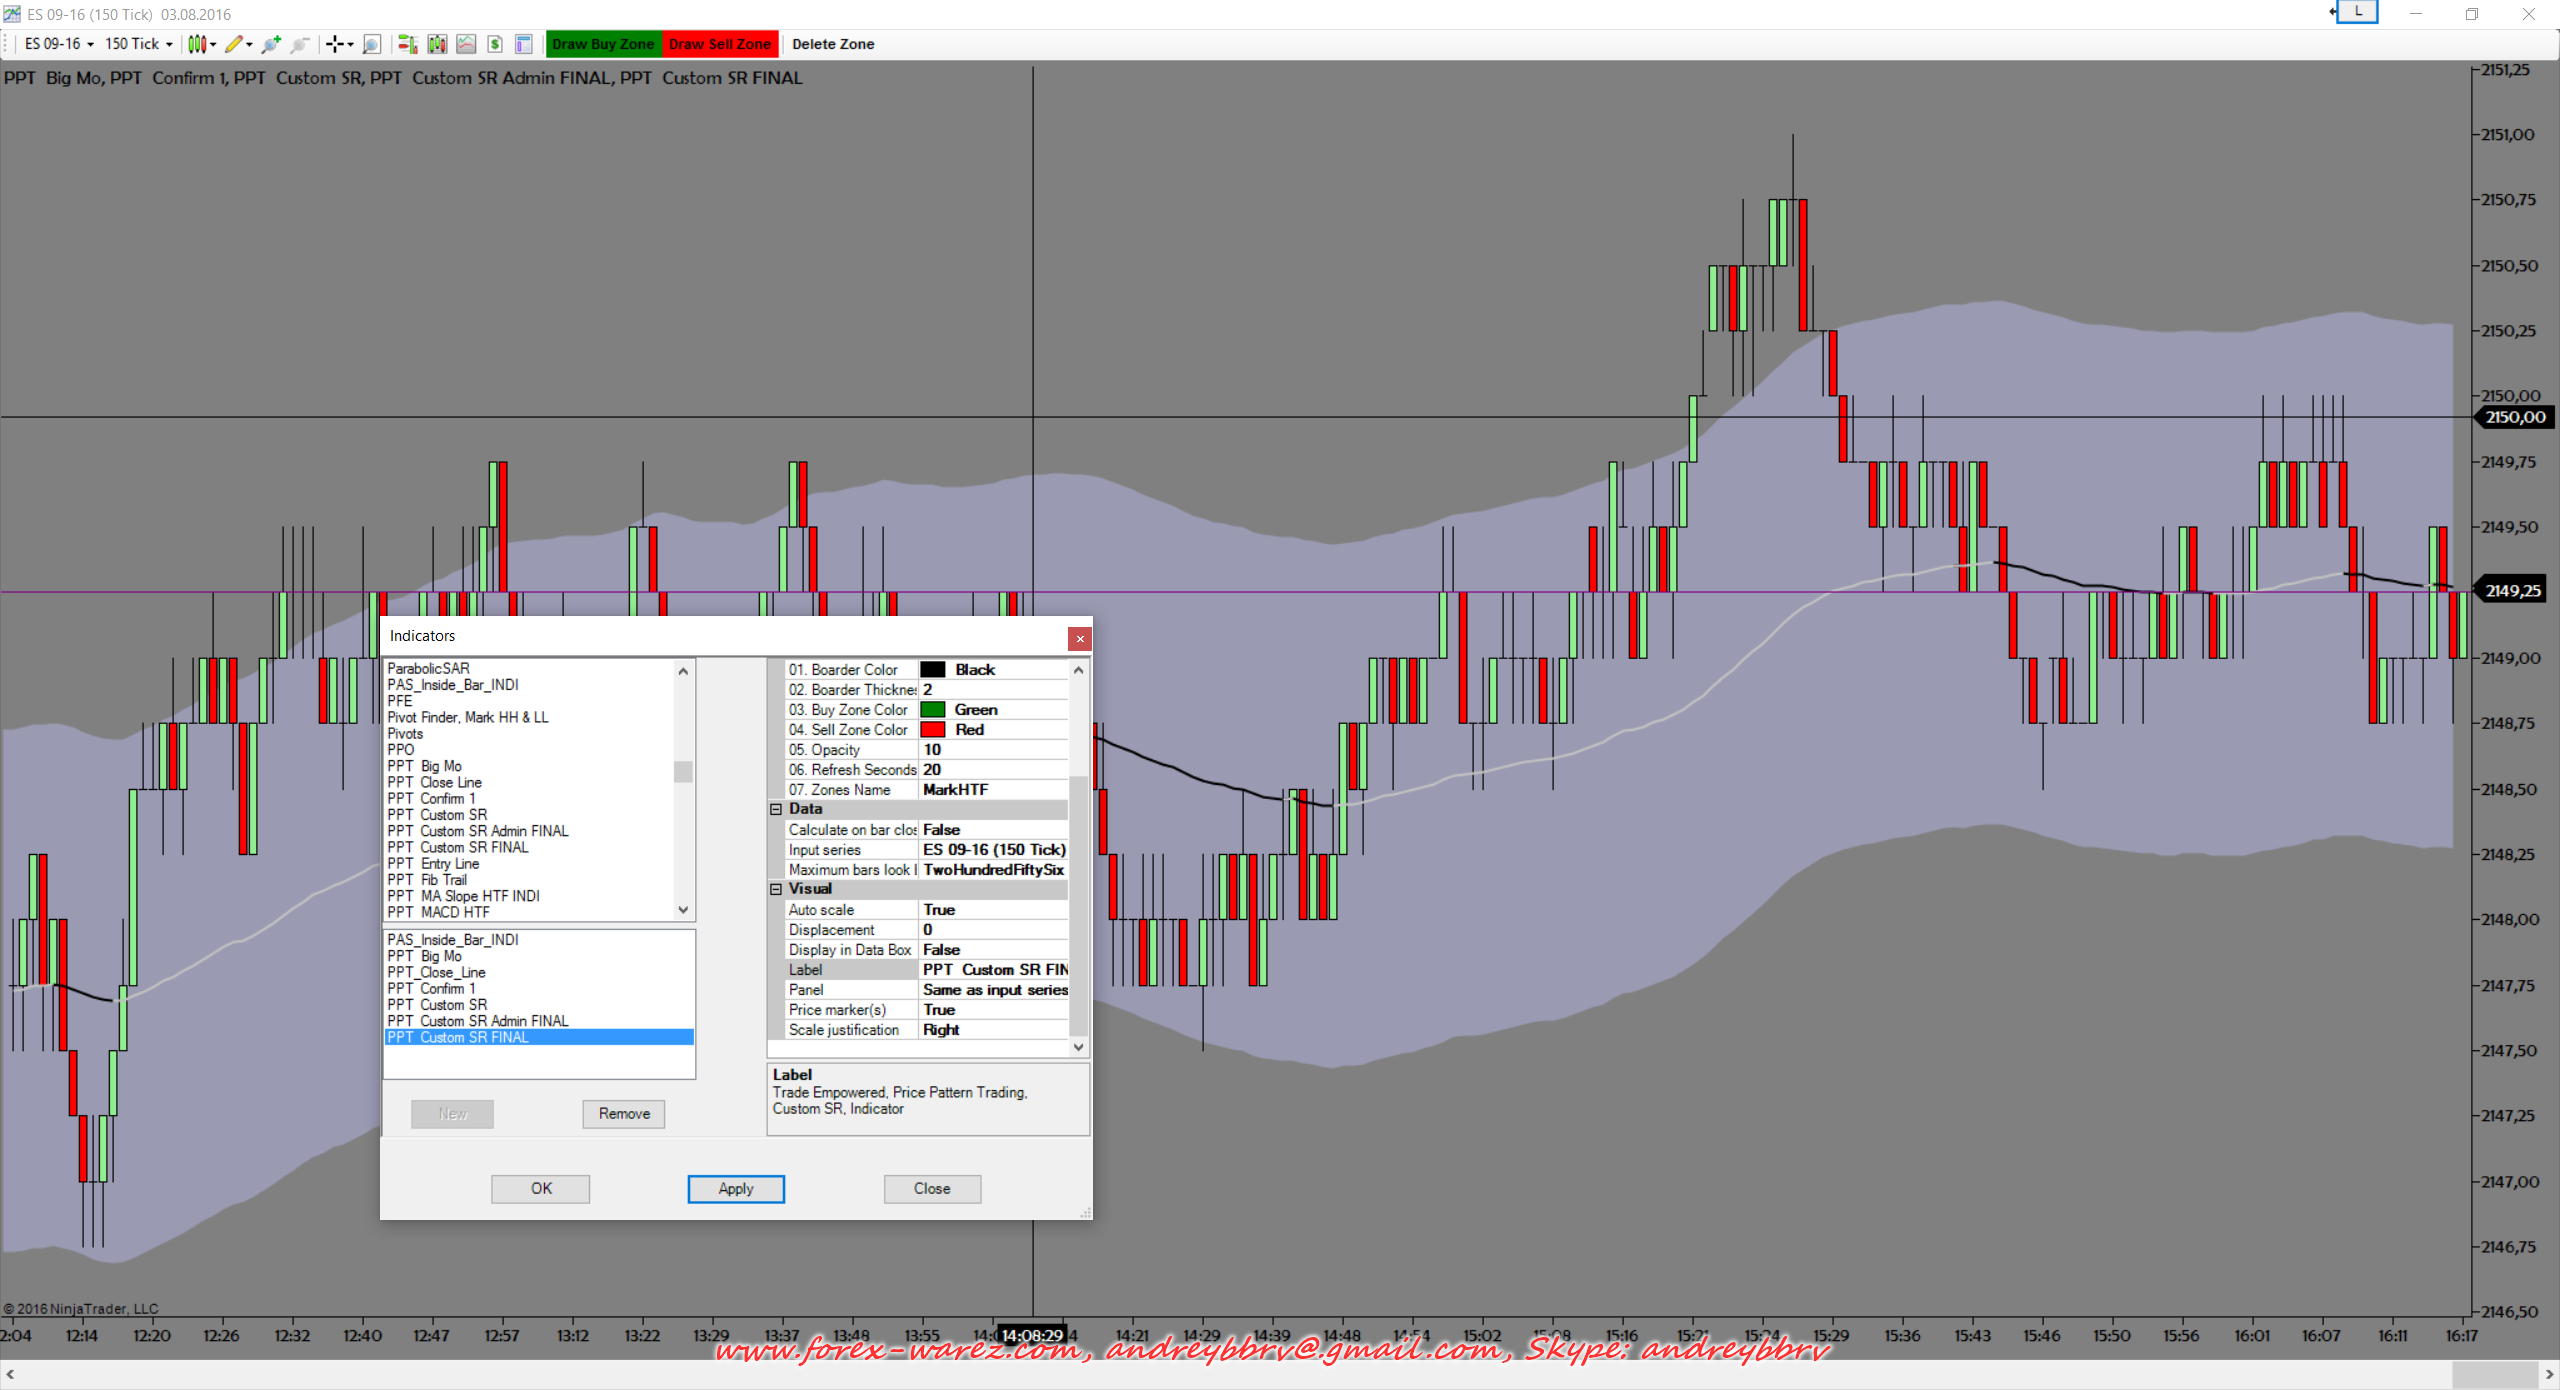Open the crosshair cursor tool icon
Screen dimensions: 2560x1390
(x=335, y=44)
